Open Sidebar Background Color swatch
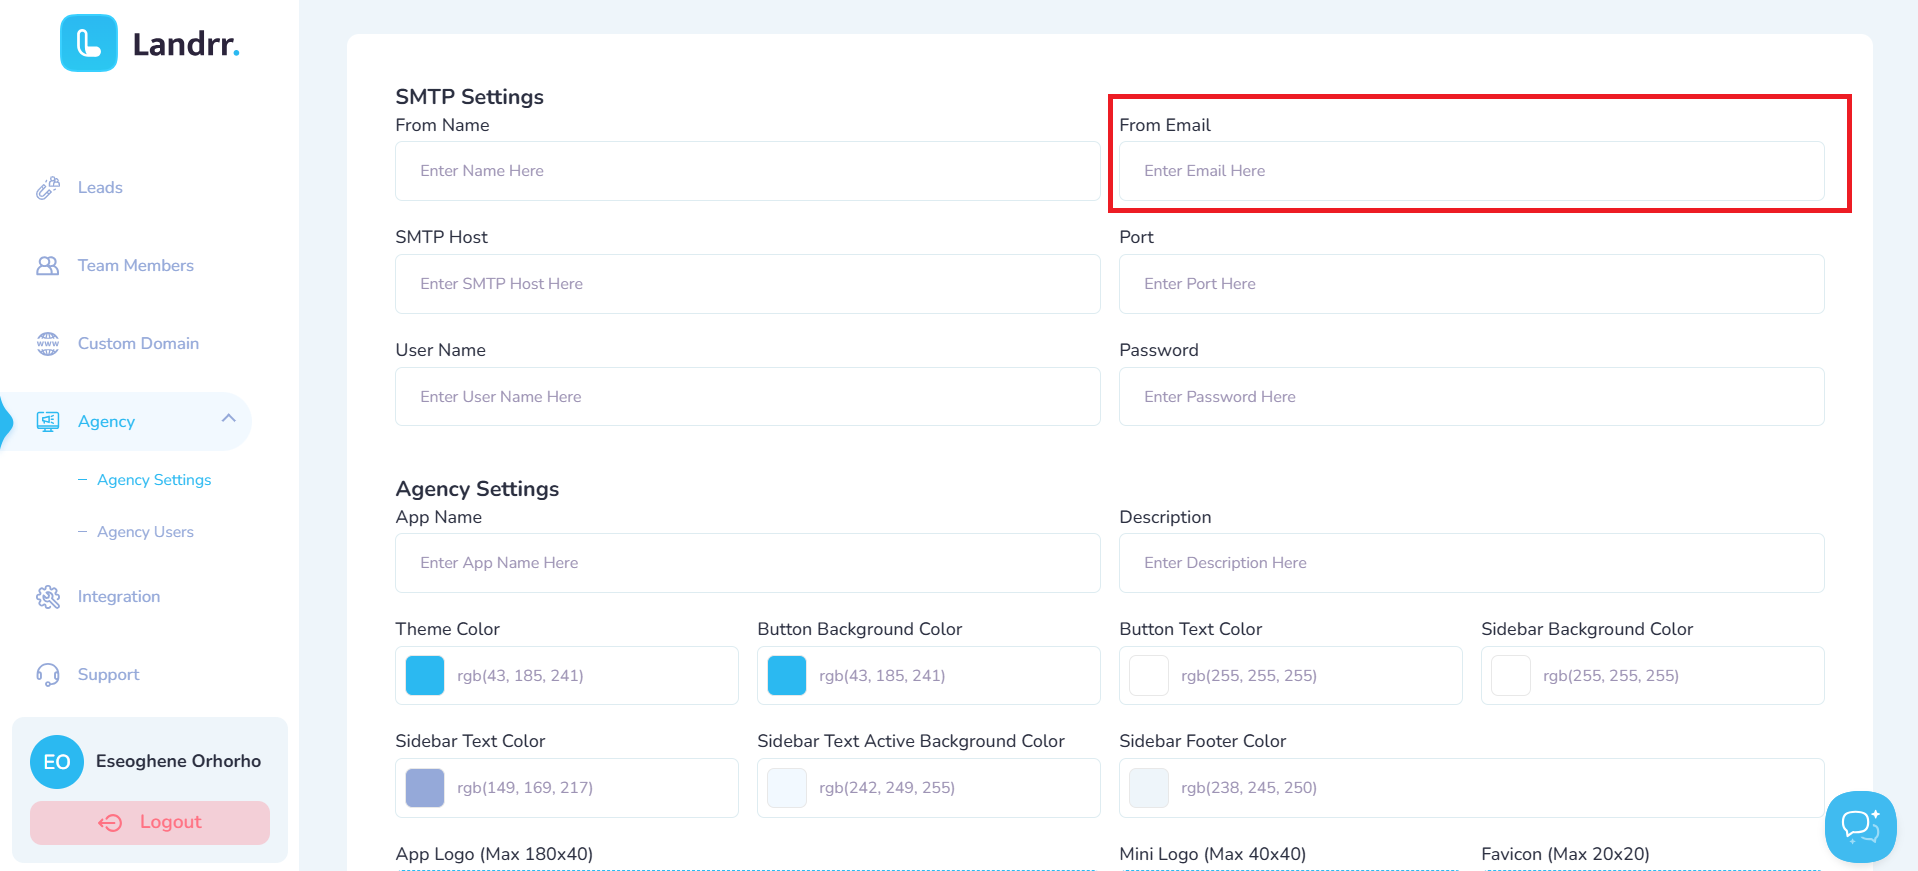 pyautogui.click(x=1511, y=676)
